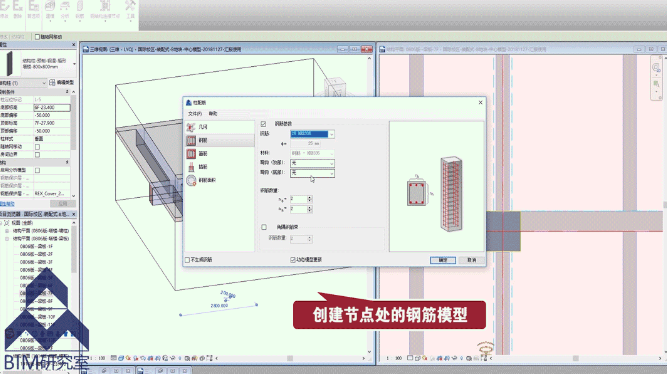Open the floor plan ending in 3F

[36, 262]
